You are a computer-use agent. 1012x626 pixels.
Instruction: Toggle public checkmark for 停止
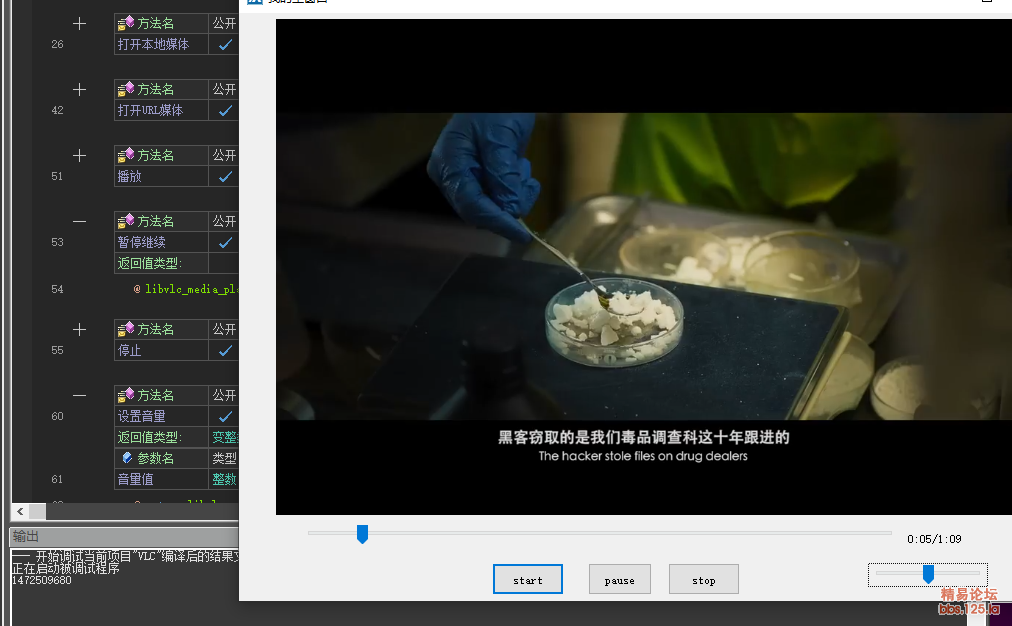pos(225,350)
